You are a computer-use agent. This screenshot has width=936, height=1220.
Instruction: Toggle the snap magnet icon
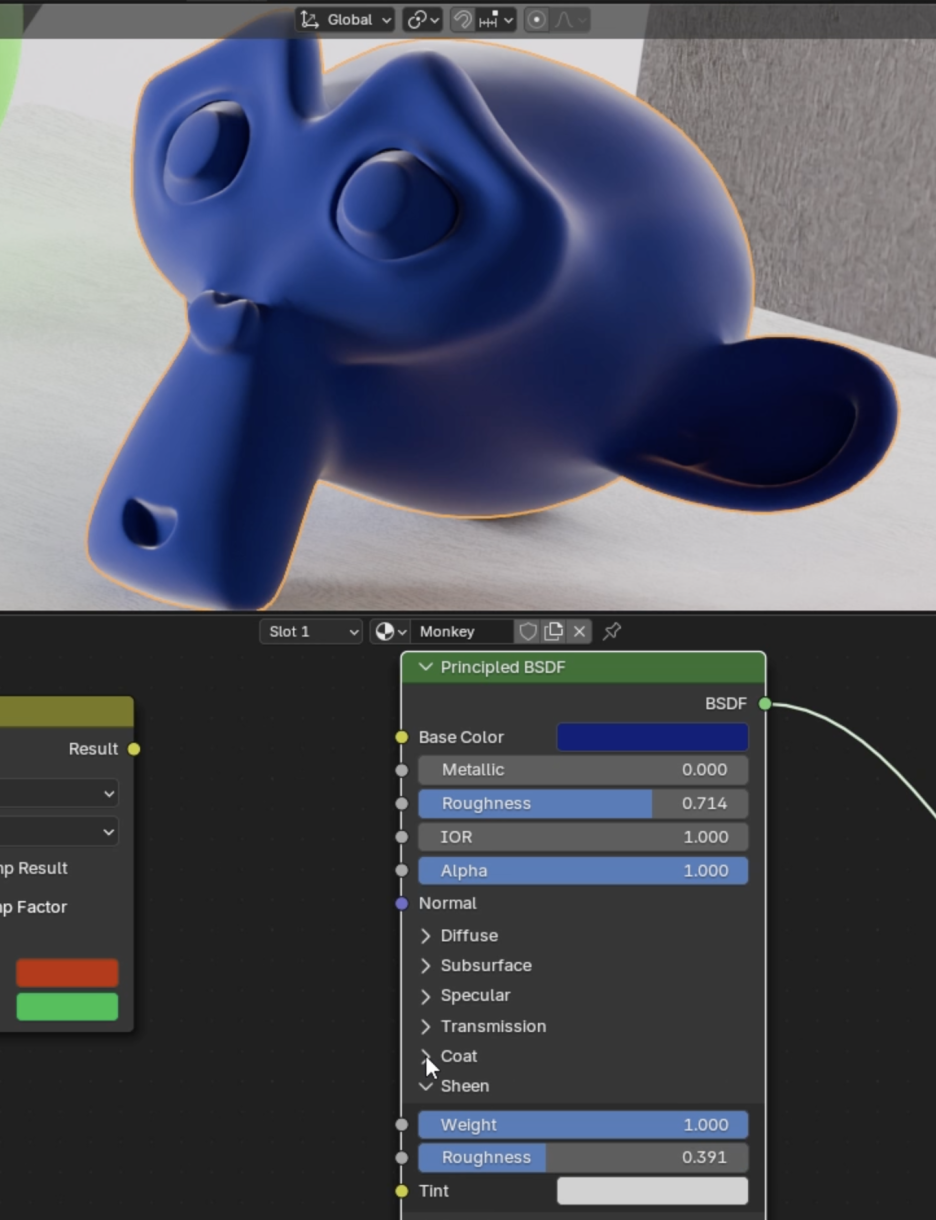point(462,20)
